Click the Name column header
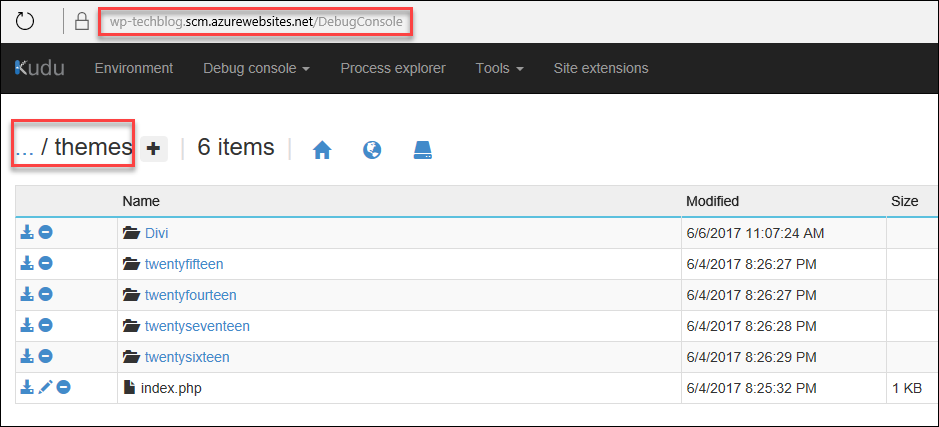939x427 pixels. click(141, 201)
